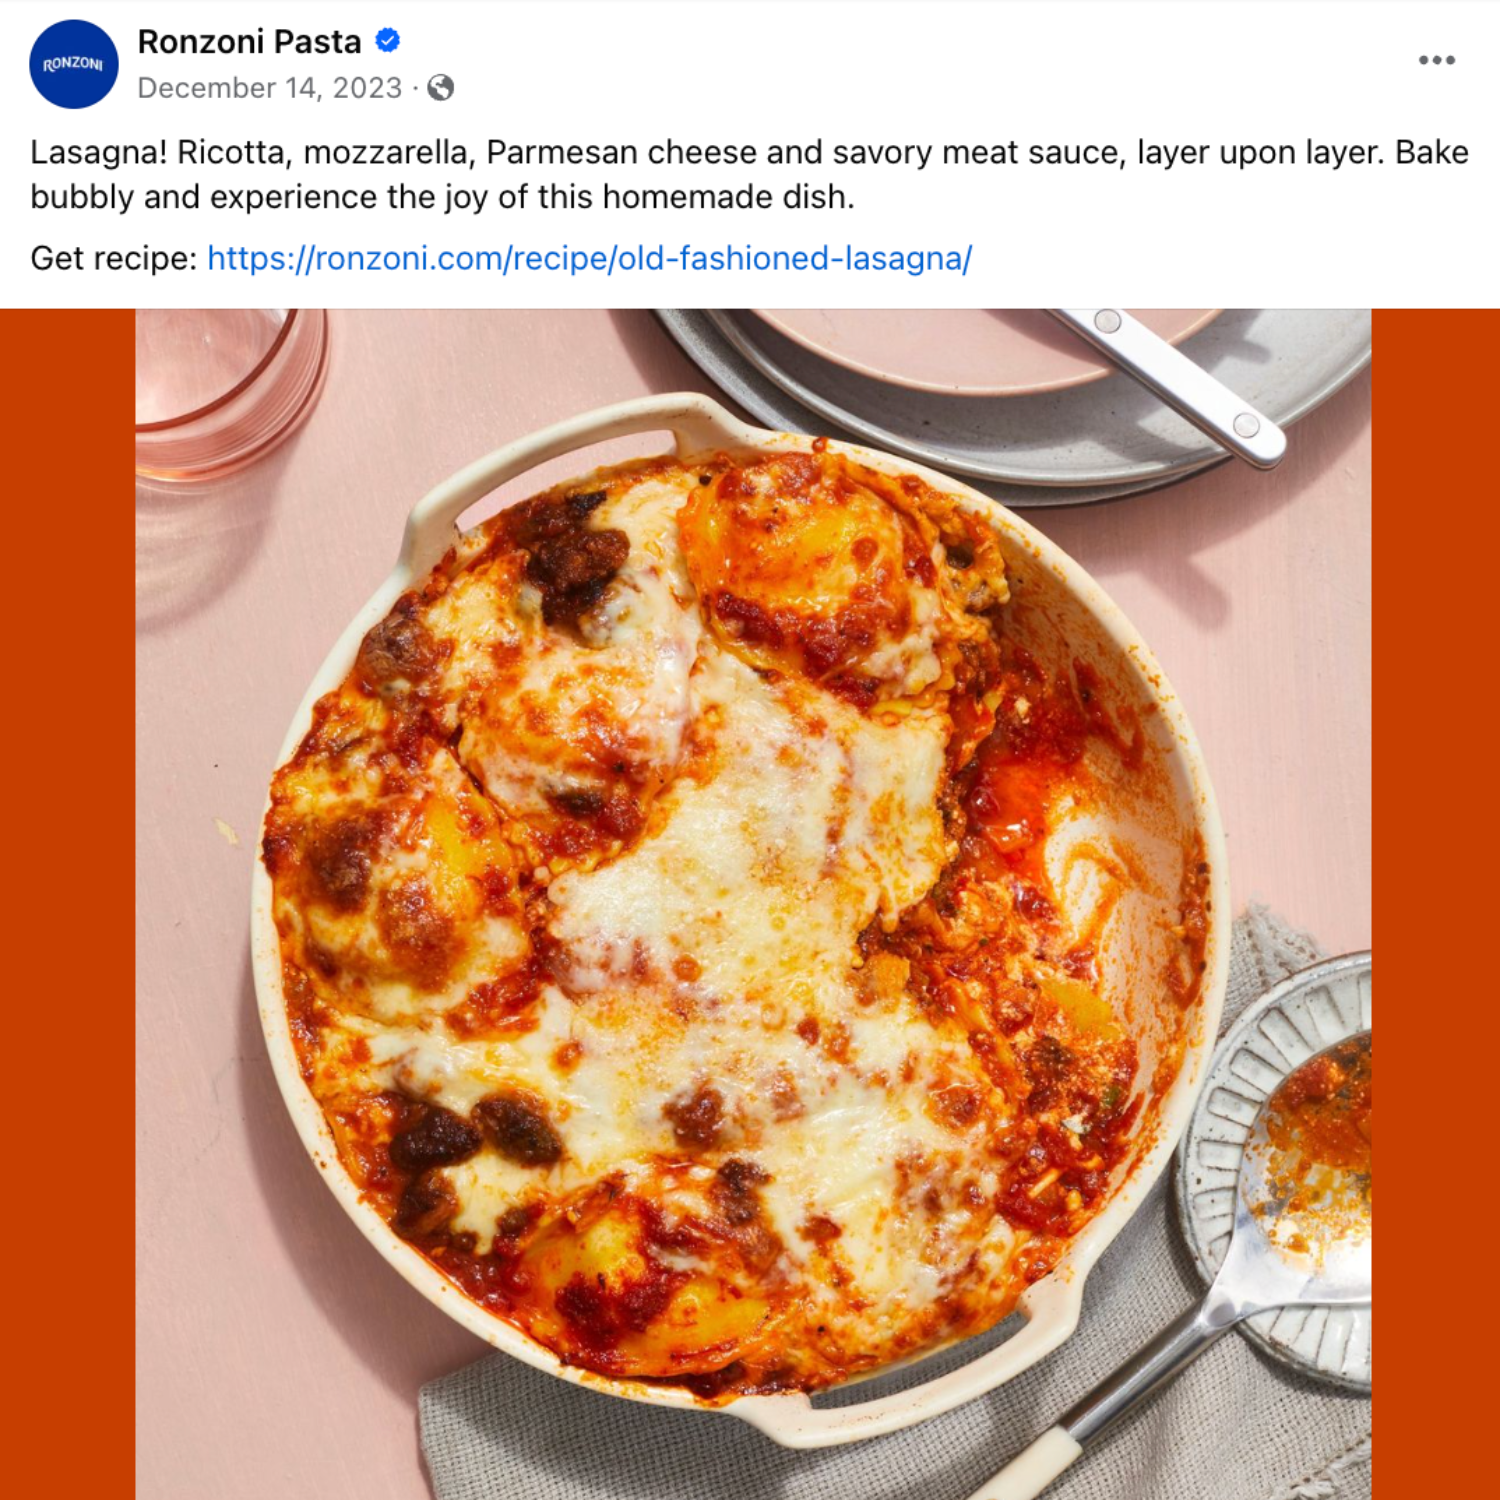This screenshot has height=1500, width=1500.
Task: Click the post caption starting with 'Lasagna! Ricotta'
Action: [749, 174]
